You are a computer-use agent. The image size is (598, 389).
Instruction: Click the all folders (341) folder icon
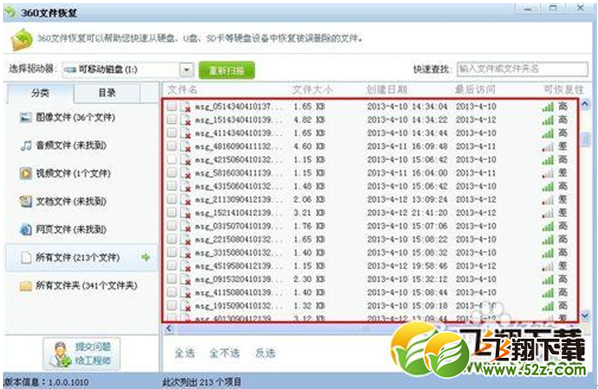point(26,286)
